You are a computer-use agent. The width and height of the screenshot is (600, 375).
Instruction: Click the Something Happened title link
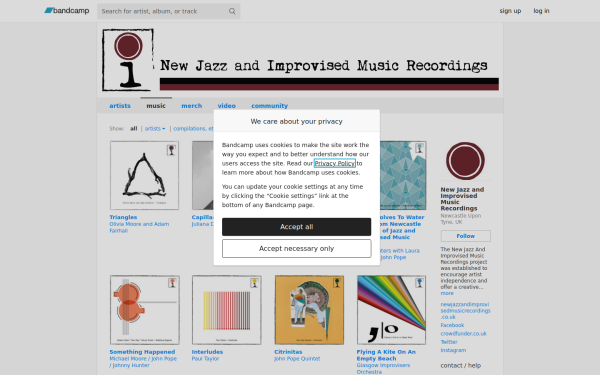coord(142,352)
